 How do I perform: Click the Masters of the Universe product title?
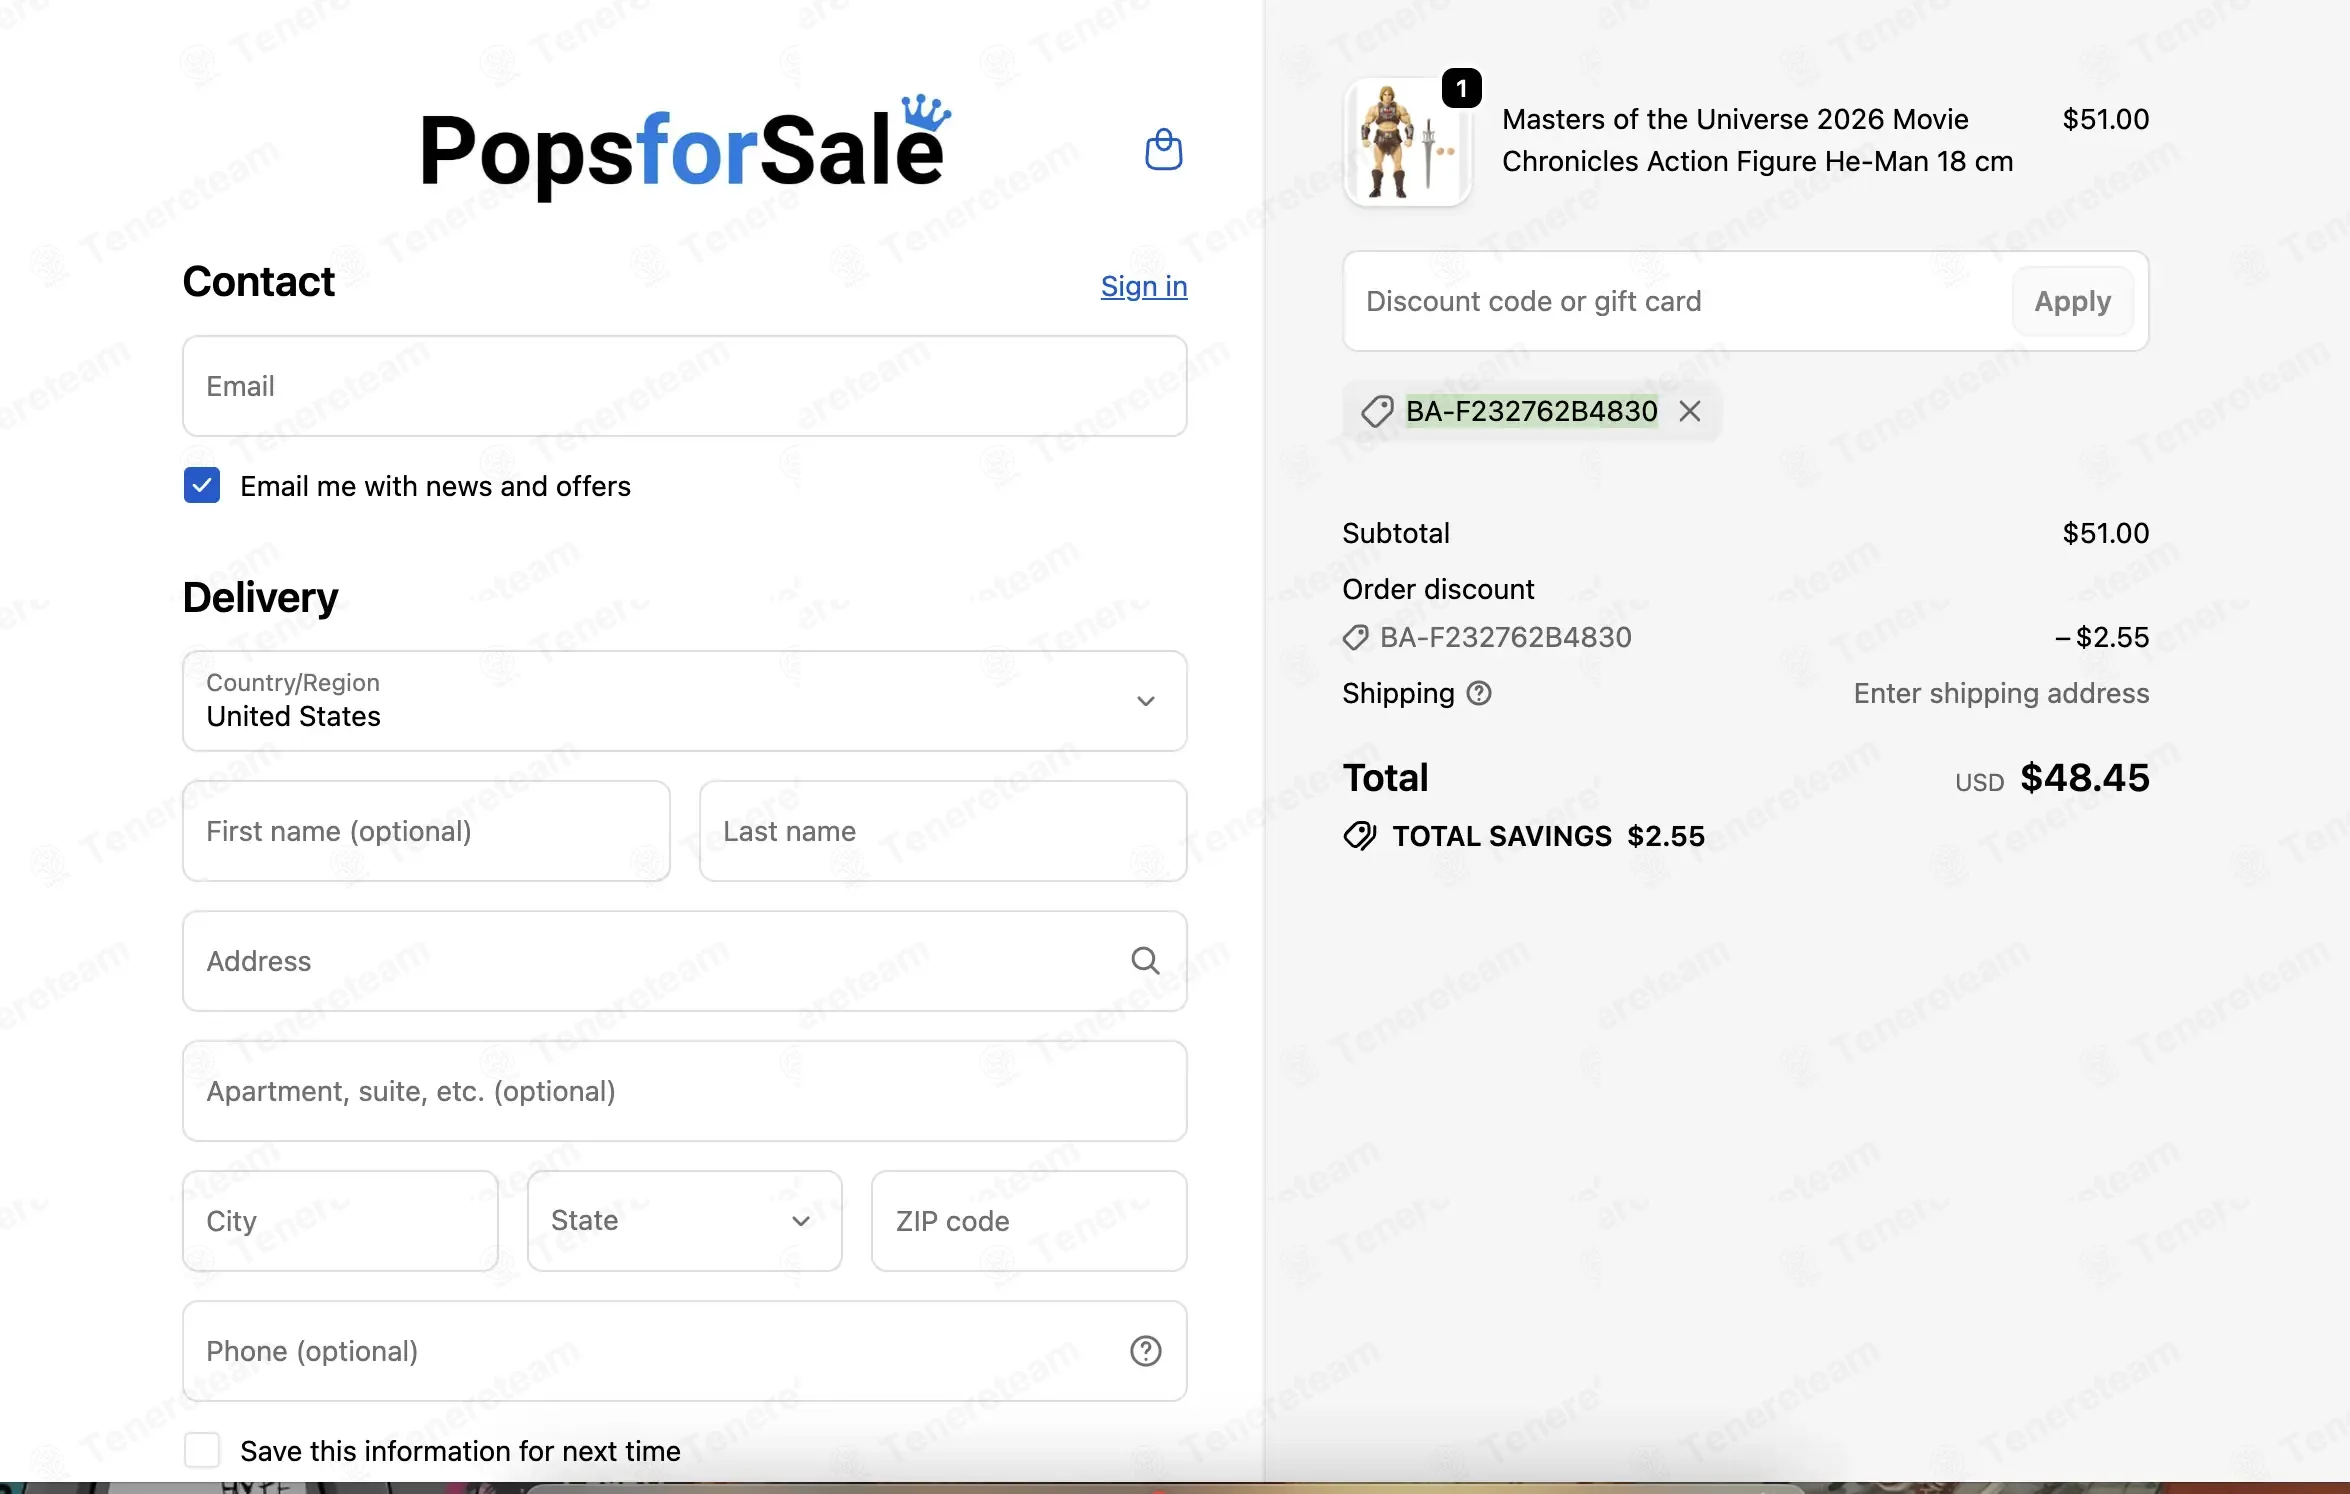1757,140
